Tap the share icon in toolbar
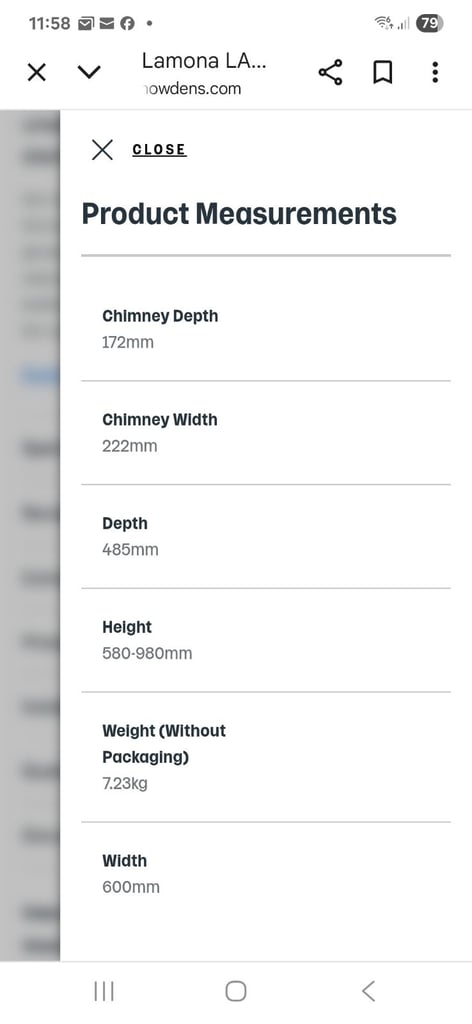 tap(330, 72)
